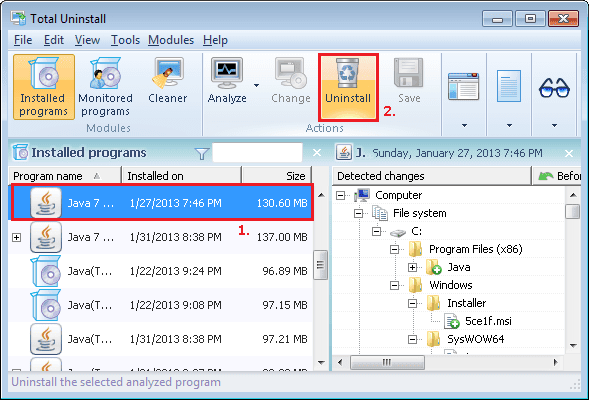Select the Installer folder item
The width and height of the screenshot is (589, 400).
(467, 303)
